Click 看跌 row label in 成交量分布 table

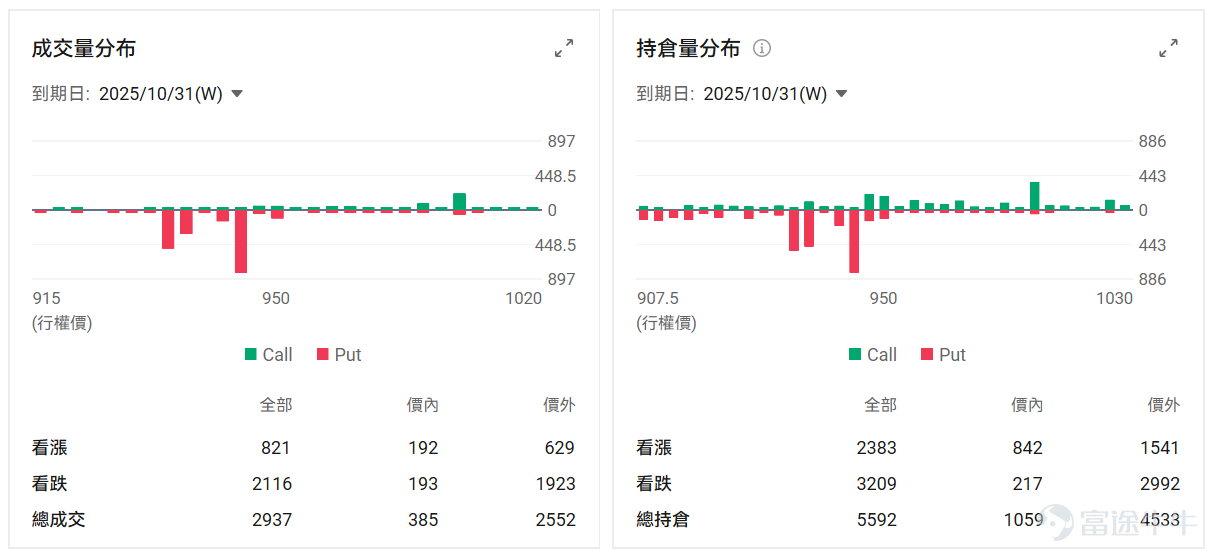[x=50, y=484]
